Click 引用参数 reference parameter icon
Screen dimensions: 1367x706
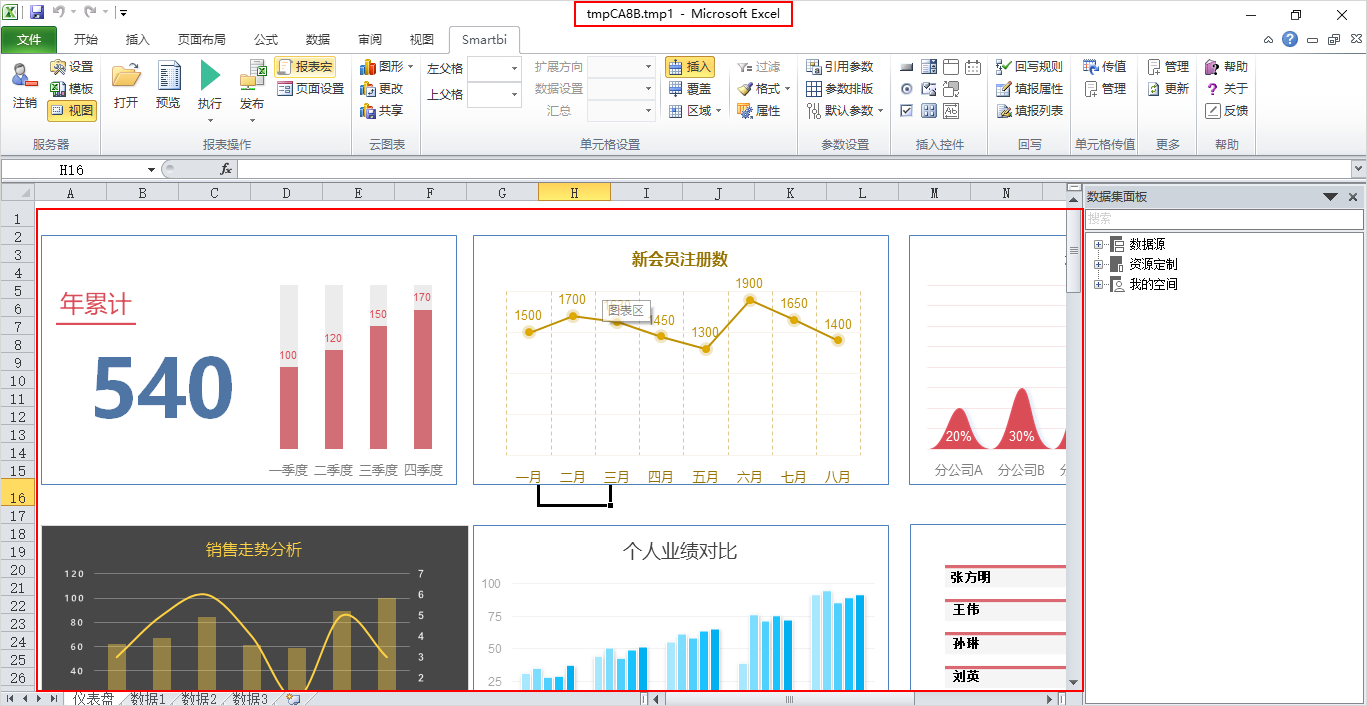(814, 66)
